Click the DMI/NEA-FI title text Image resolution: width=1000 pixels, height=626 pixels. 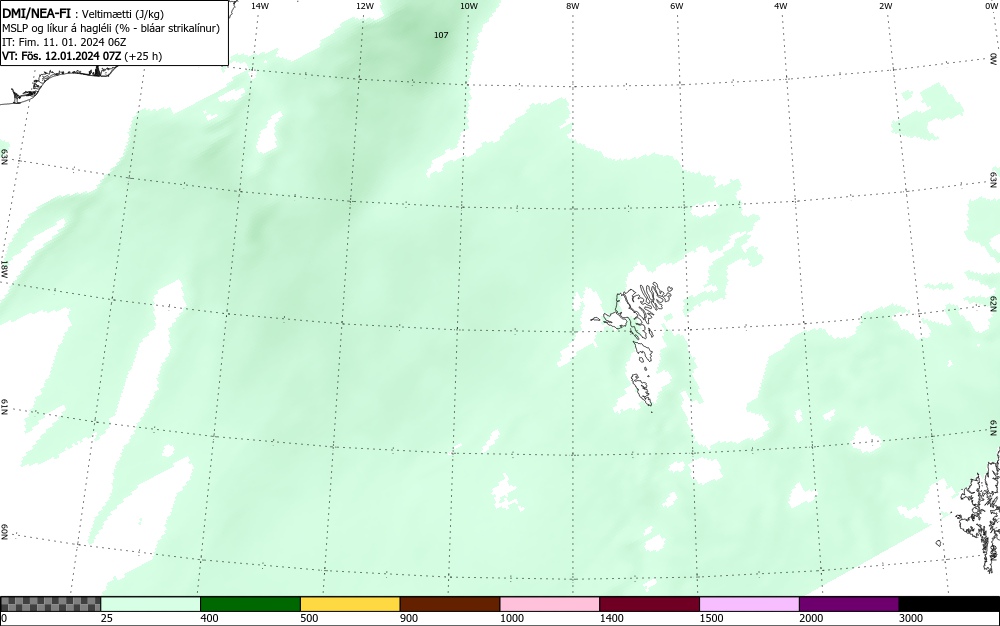click(x=36, y=13)
